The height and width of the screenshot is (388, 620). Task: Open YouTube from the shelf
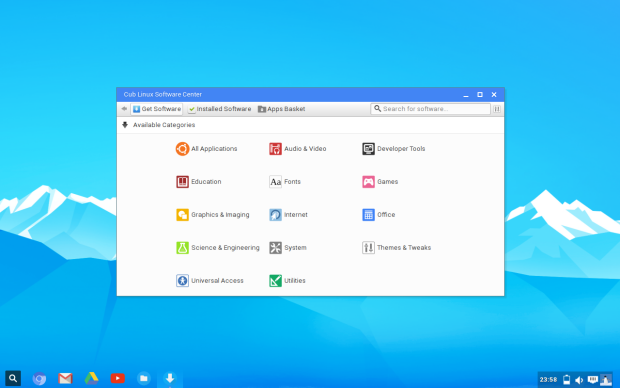pyautogui.click(x=117, y=379)
